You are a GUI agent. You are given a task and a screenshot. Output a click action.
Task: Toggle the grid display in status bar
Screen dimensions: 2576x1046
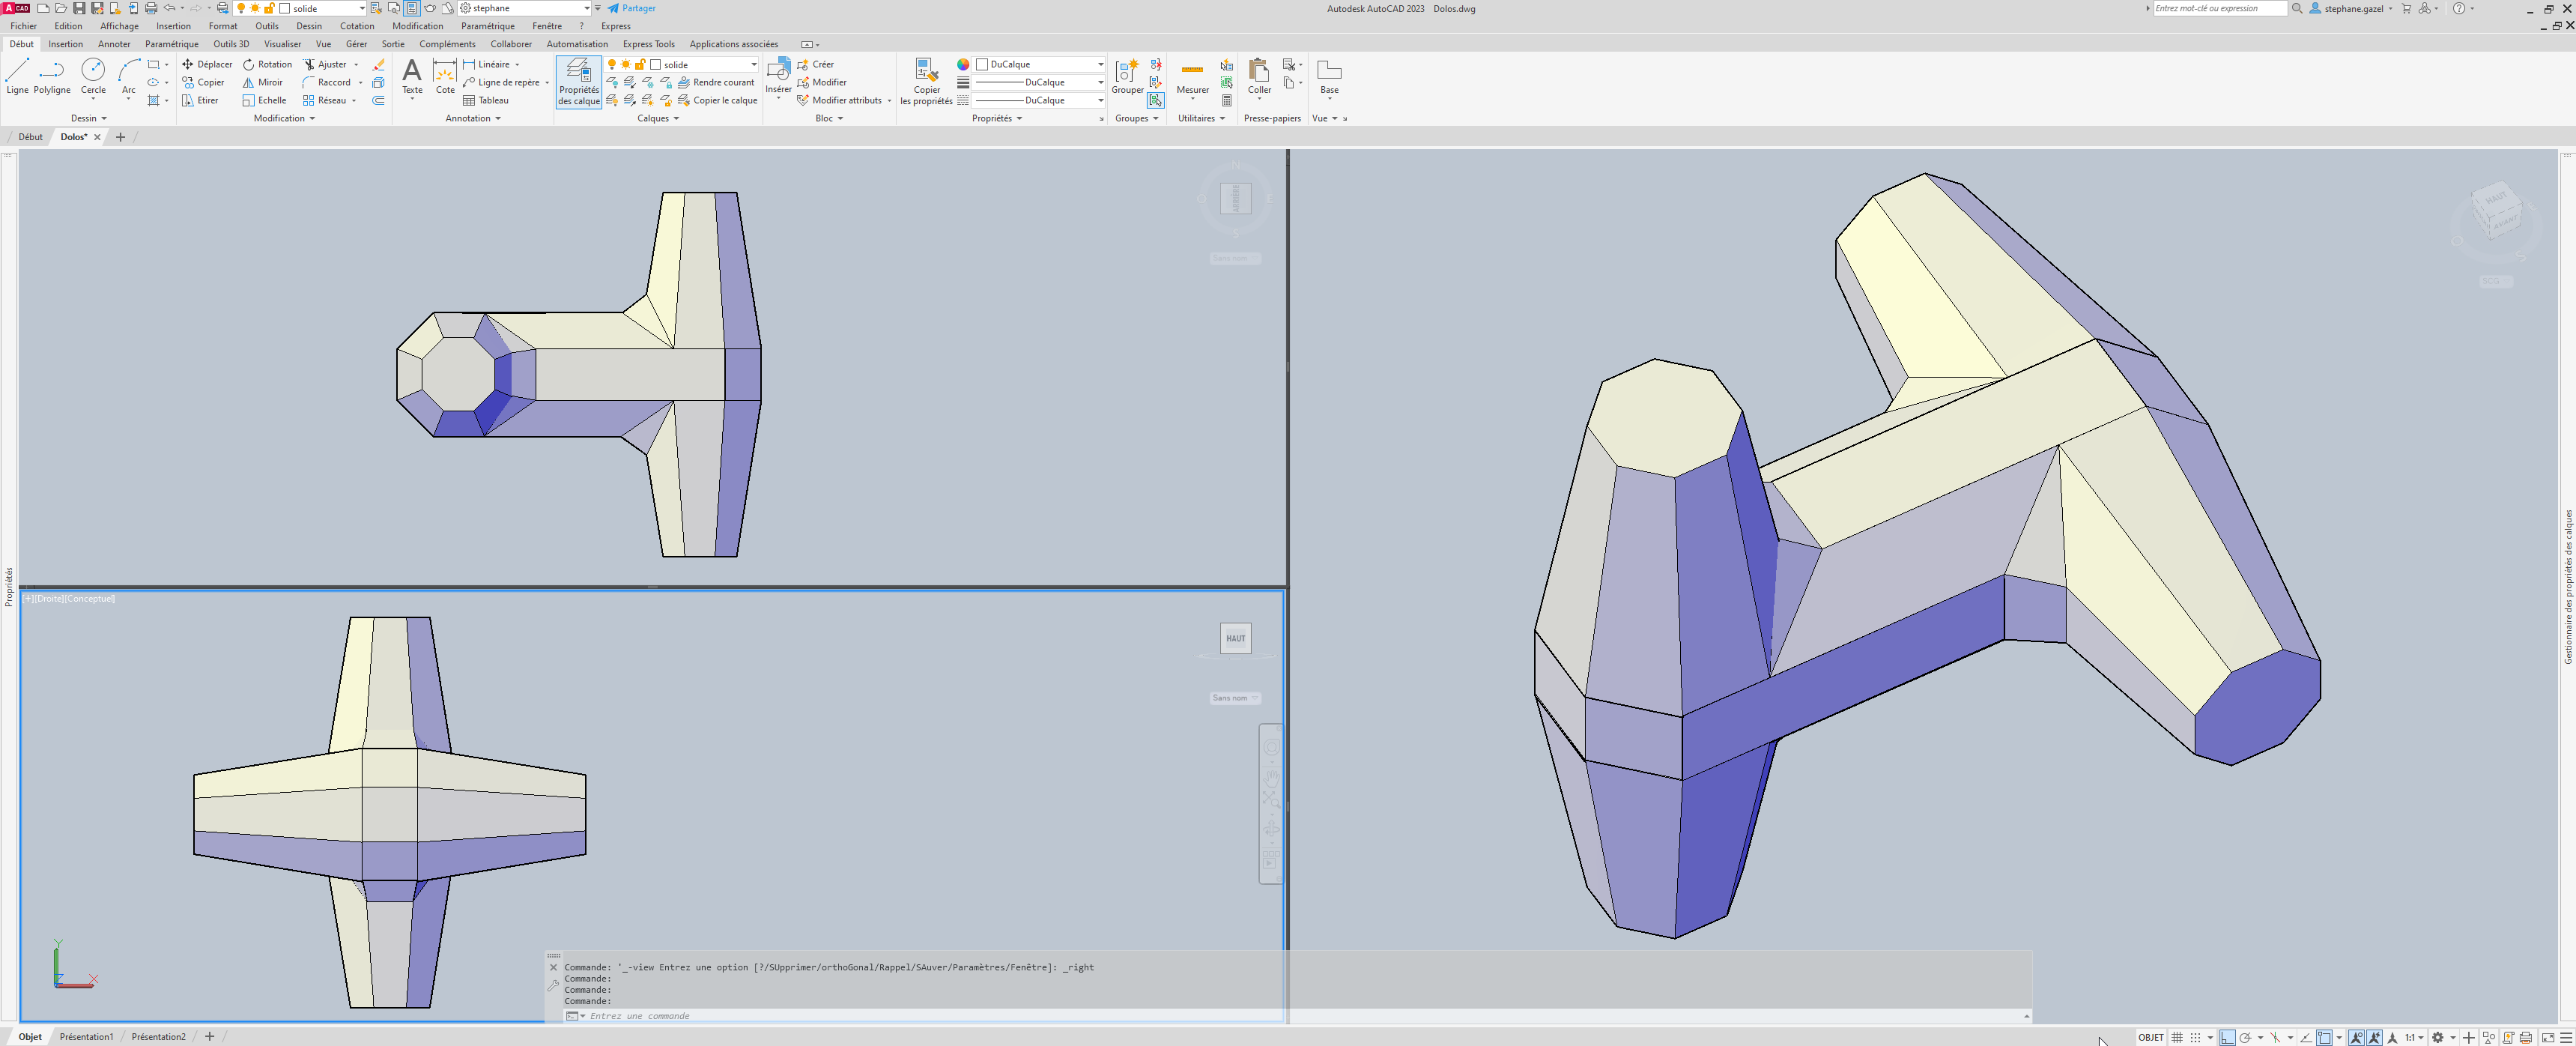2177,1037
